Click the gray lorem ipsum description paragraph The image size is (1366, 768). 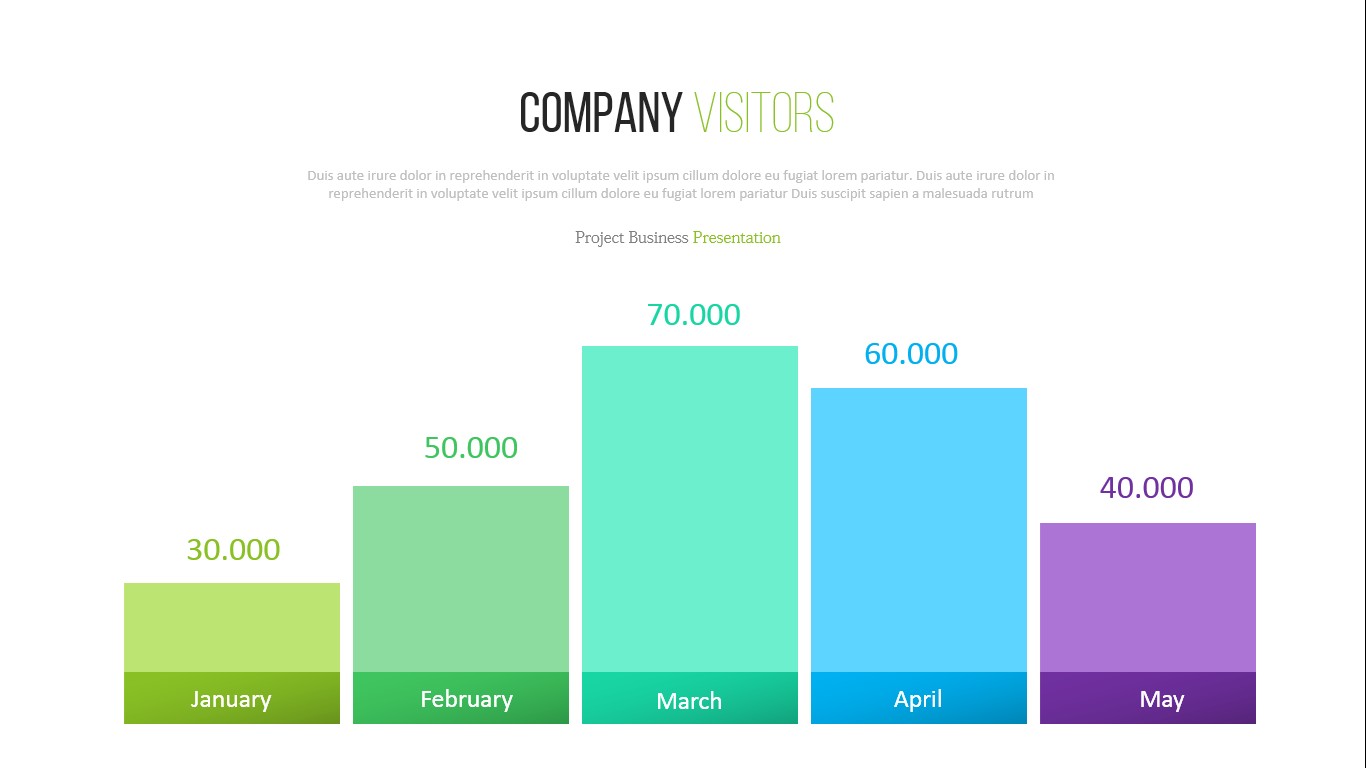coord(681,185)
